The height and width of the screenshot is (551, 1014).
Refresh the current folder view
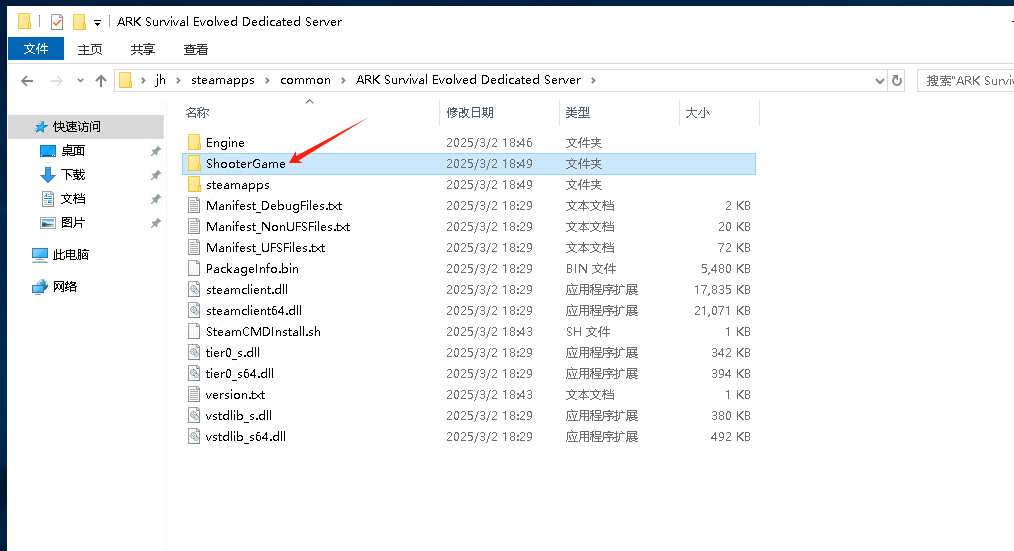(897, 80)
